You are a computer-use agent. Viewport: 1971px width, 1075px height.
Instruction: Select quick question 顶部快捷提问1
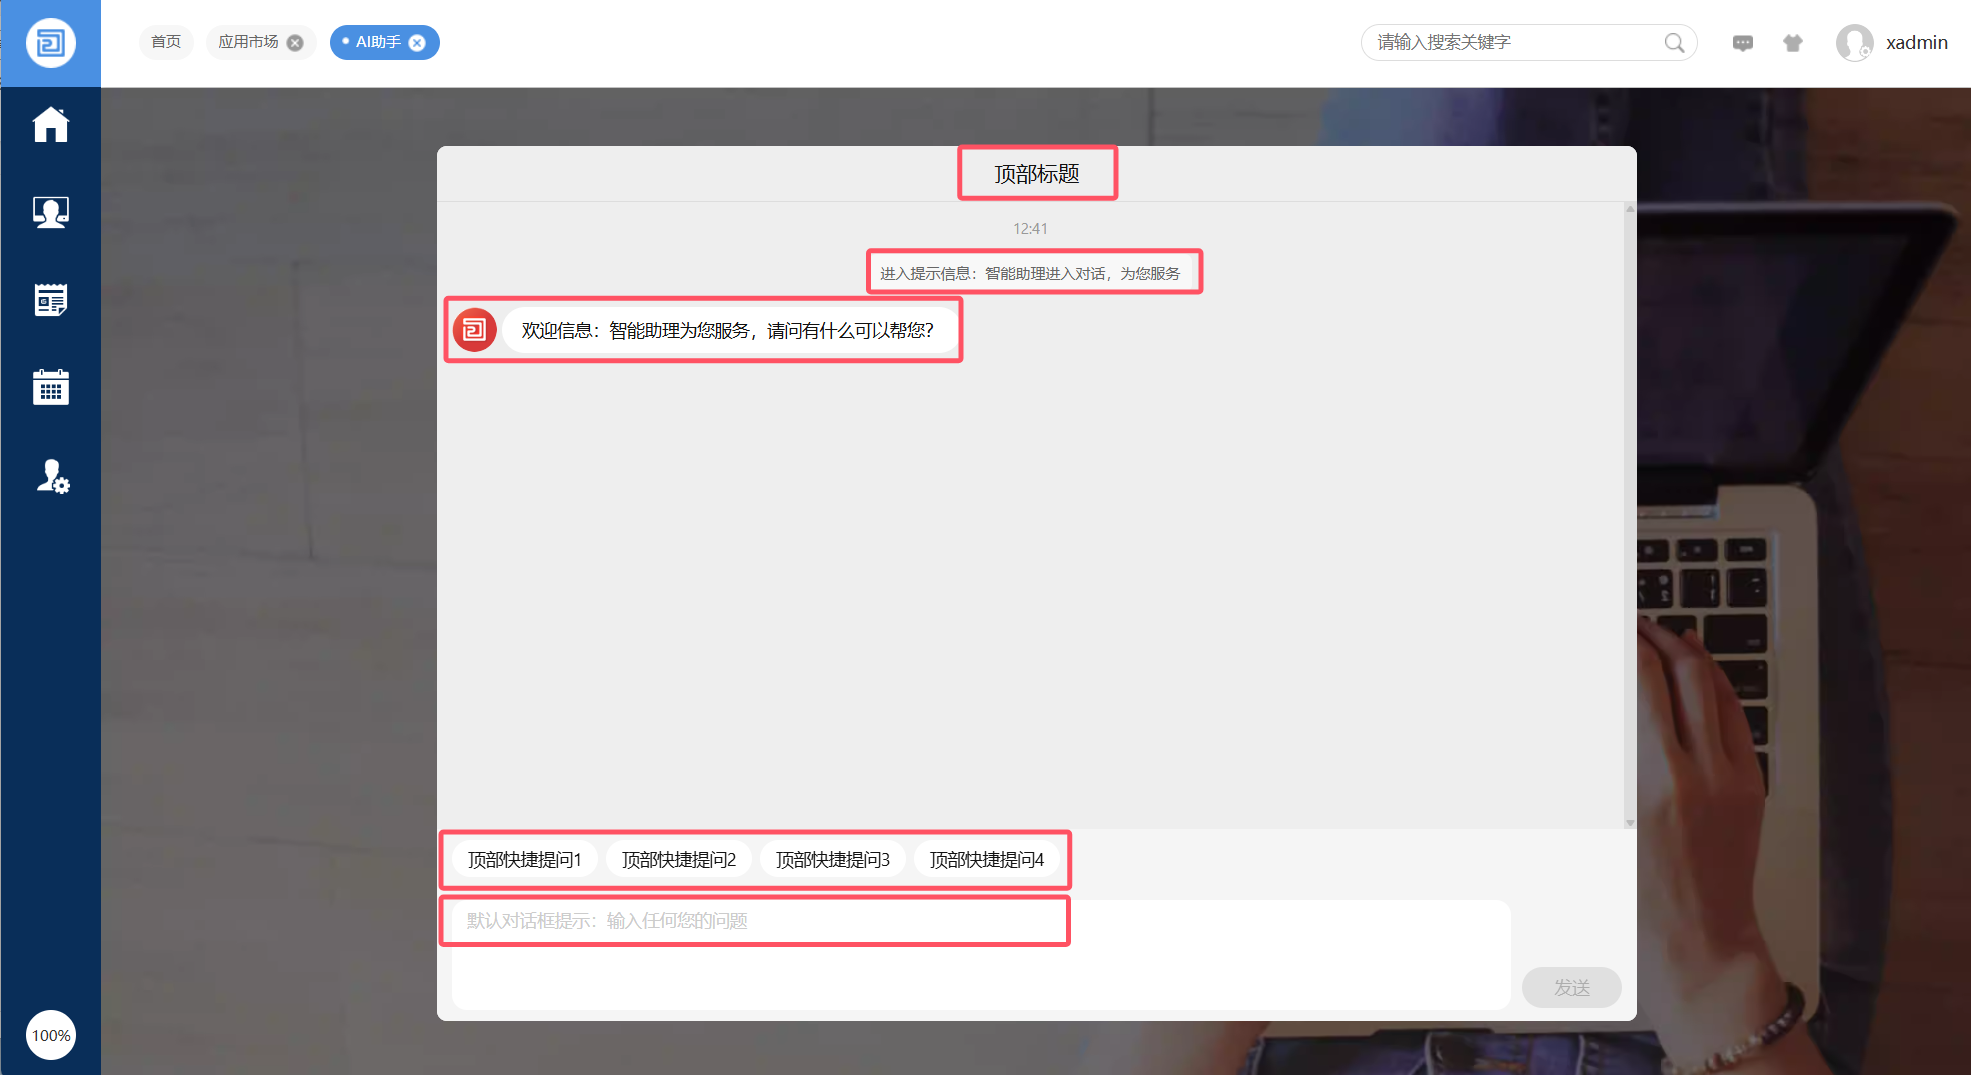[x=524, y=859]
